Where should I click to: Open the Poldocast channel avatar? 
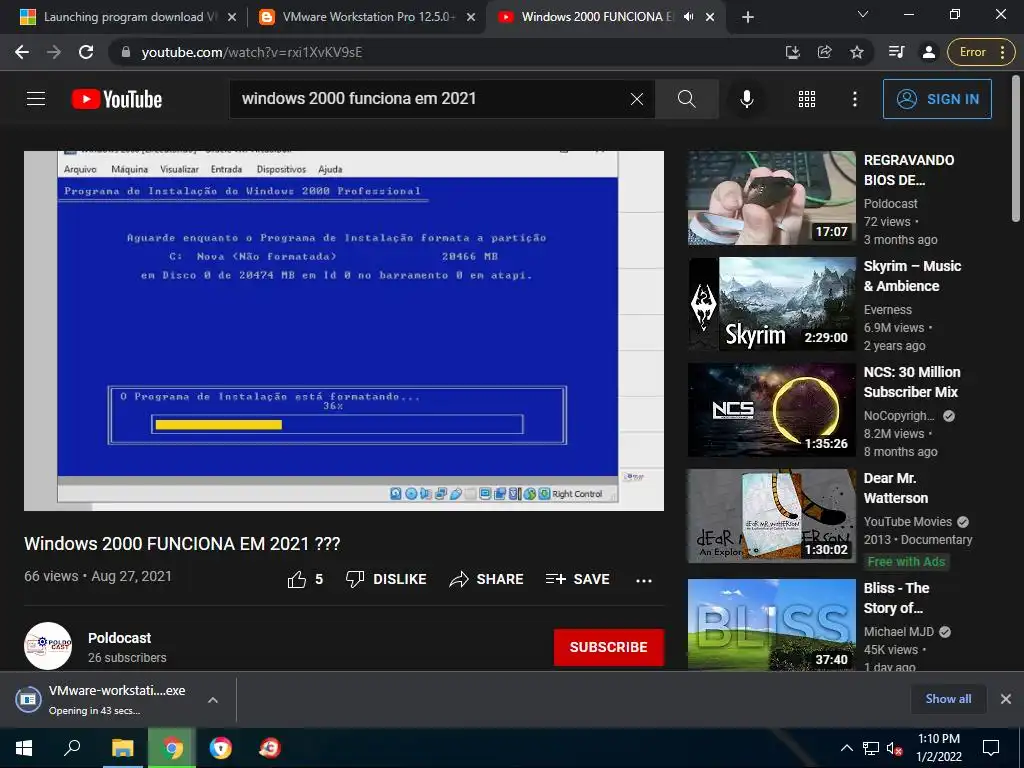48,646
